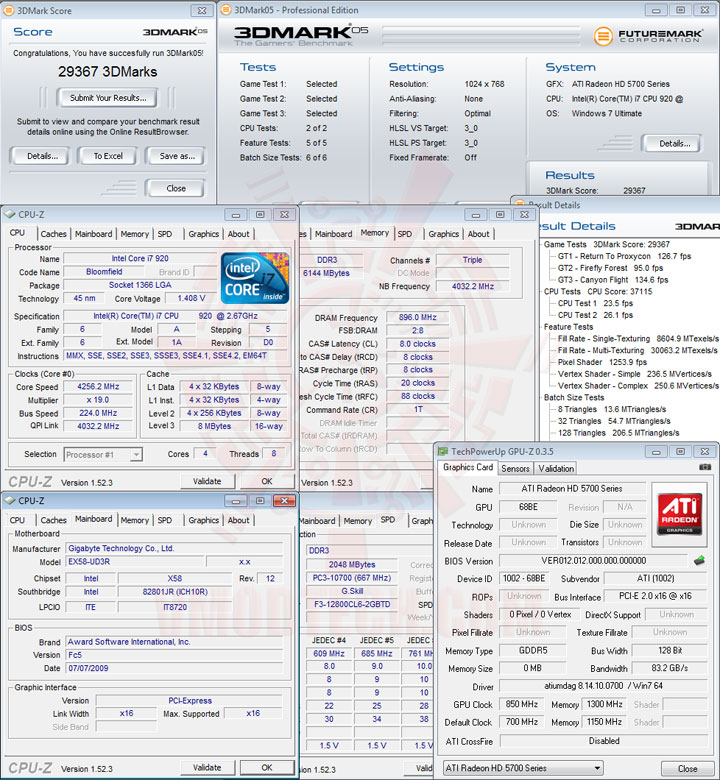The width and height of the screenshot is (720, 780).
Task: Click the Futuremark Corporation logo
Action: [648, 36]
